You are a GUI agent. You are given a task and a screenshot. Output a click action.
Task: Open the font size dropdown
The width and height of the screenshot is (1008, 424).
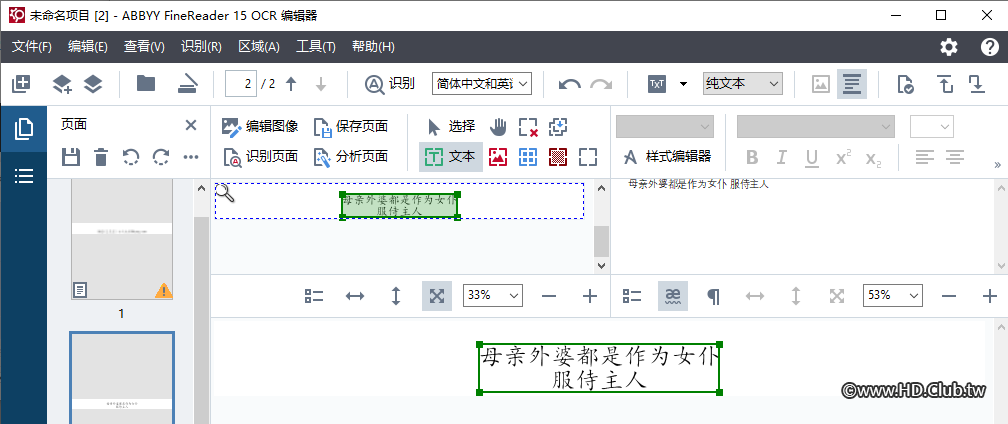pos(932,127)
